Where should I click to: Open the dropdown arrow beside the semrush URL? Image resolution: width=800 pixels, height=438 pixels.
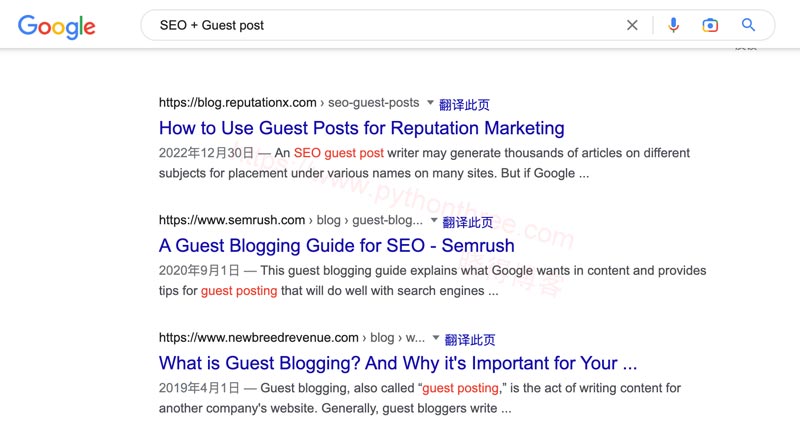pos(434,221)
